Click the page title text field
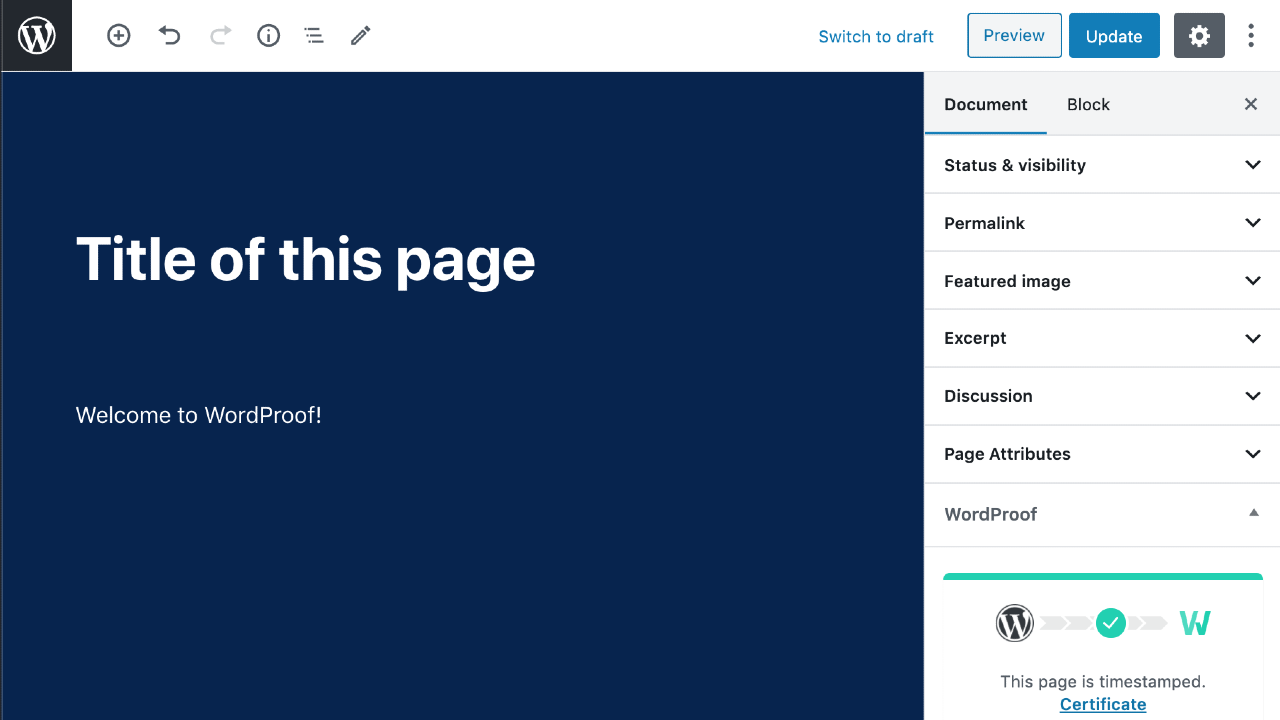Viewport: 1280px width, 720px height. pyautogui.click(x=306, y=259)
